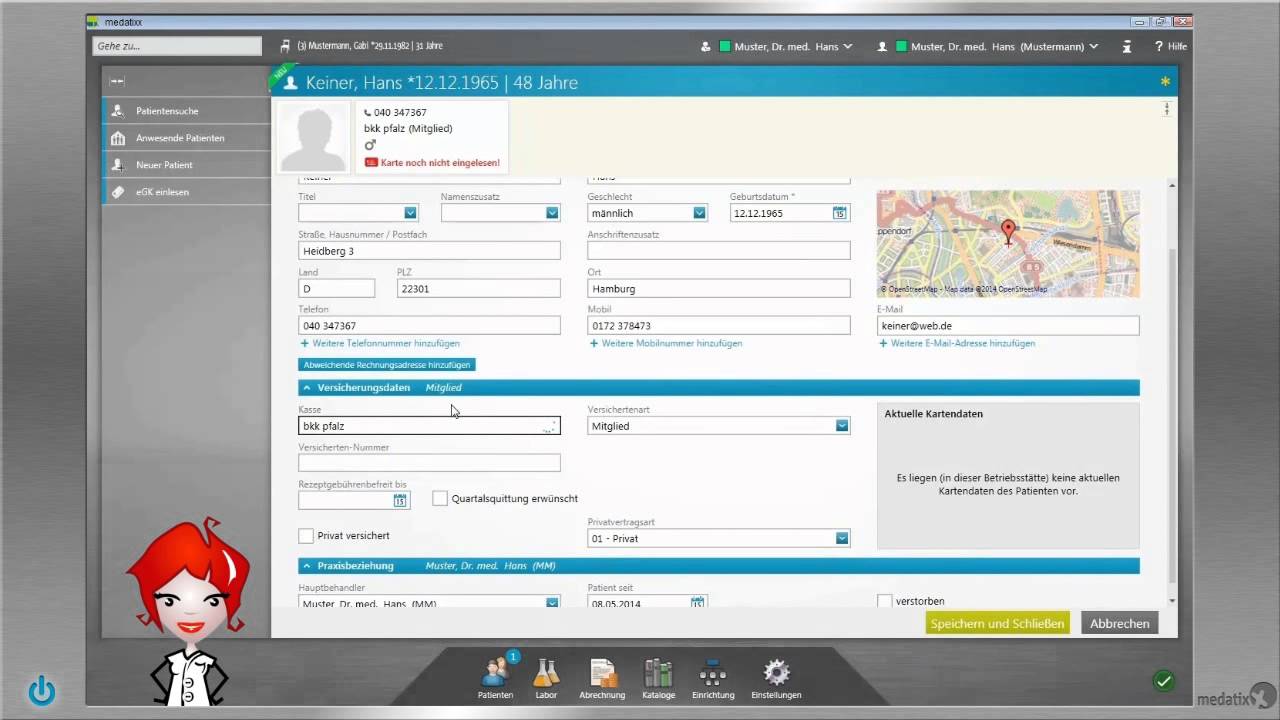Open the Versichertenart dropdown
The height and width of the screenshot is (720, 1280).
click(x=842, y=426)
